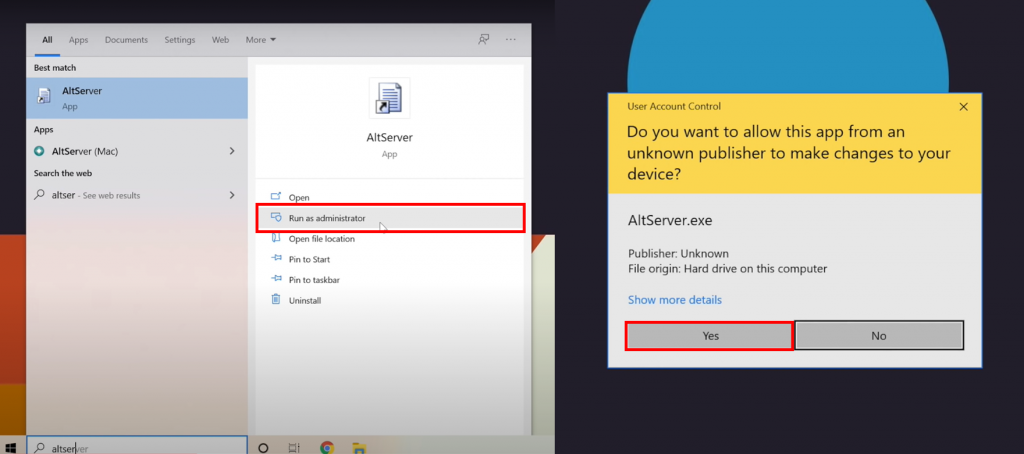The image size is (1024, 454).
Task: Click the Show more details link
Action: 675,300
